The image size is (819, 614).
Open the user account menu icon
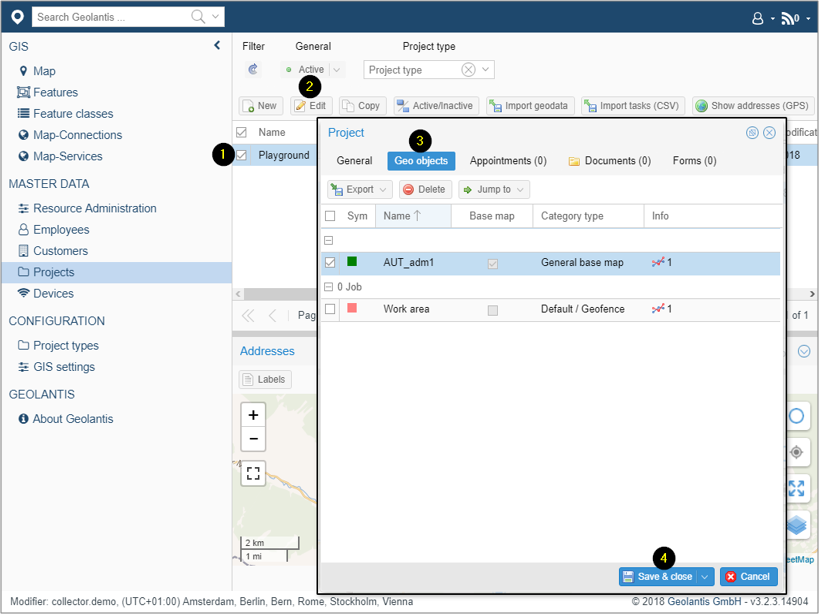tap(757, 19)
